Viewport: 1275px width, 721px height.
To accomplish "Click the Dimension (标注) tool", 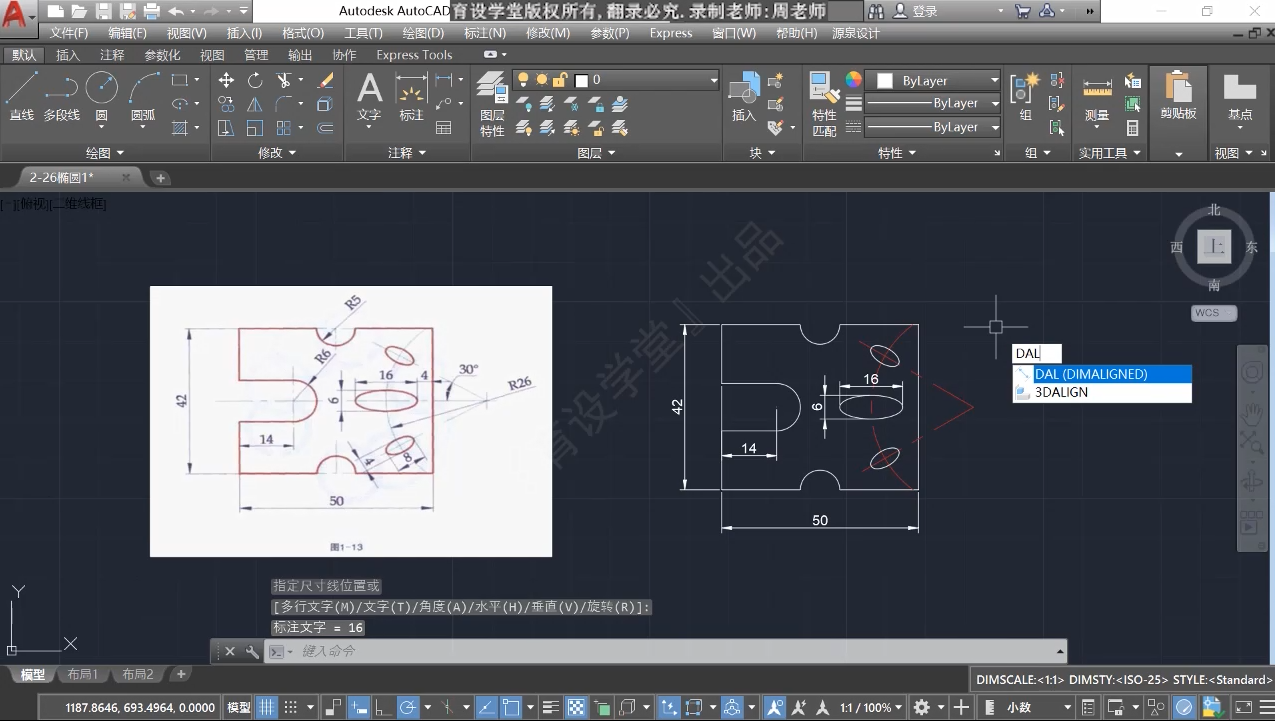I will 411,96.
